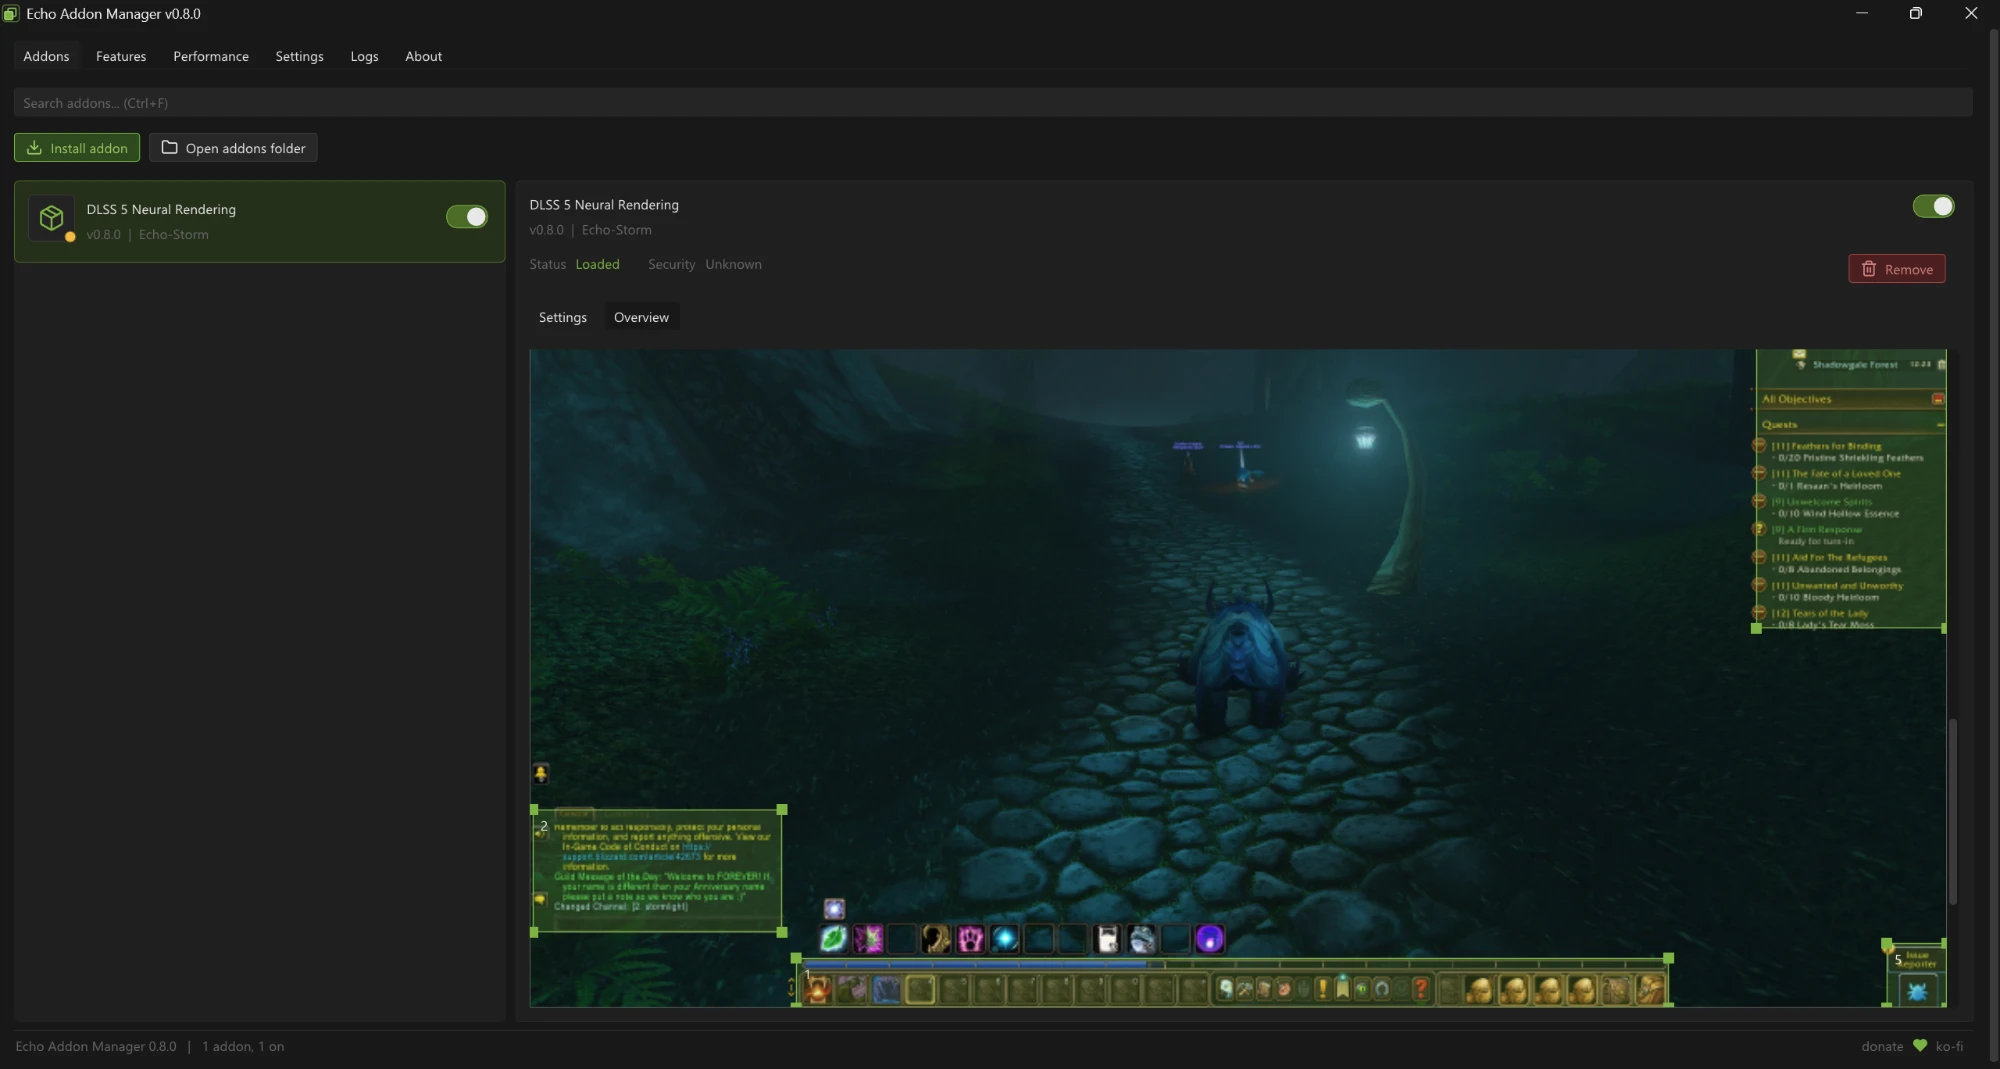Open the Addons tab
Viewport: 2000px width, 1069px height.
point(46,56)
